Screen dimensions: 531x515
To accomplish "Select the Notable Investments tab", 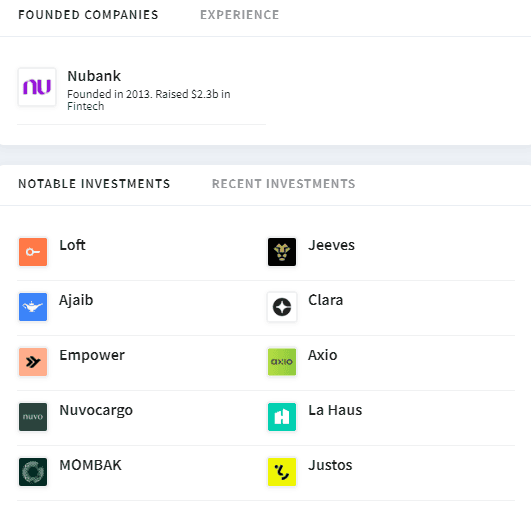I will 94,184.
